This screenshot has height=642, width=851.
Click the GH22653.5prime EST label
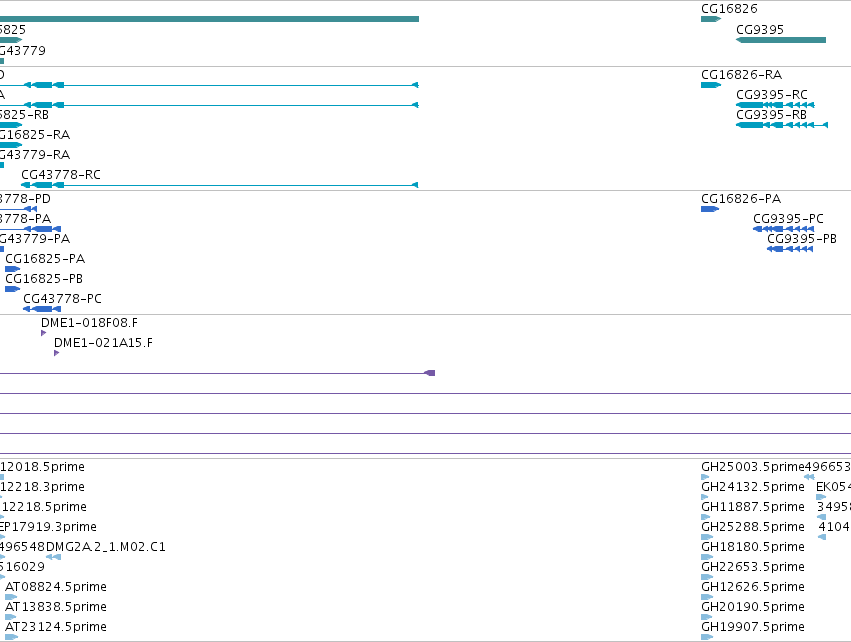(753, 567)
